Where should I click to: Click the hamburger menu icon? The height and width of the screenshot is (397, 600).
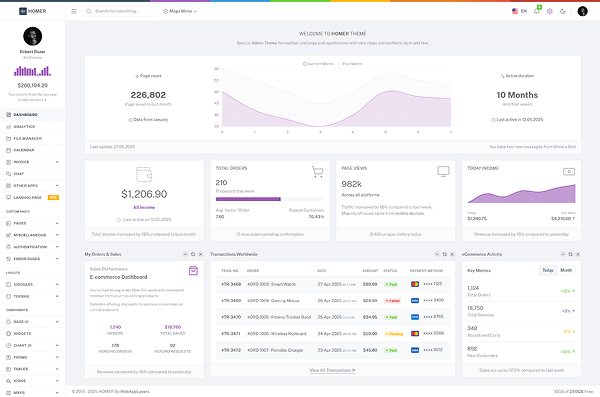pos(74,11)
